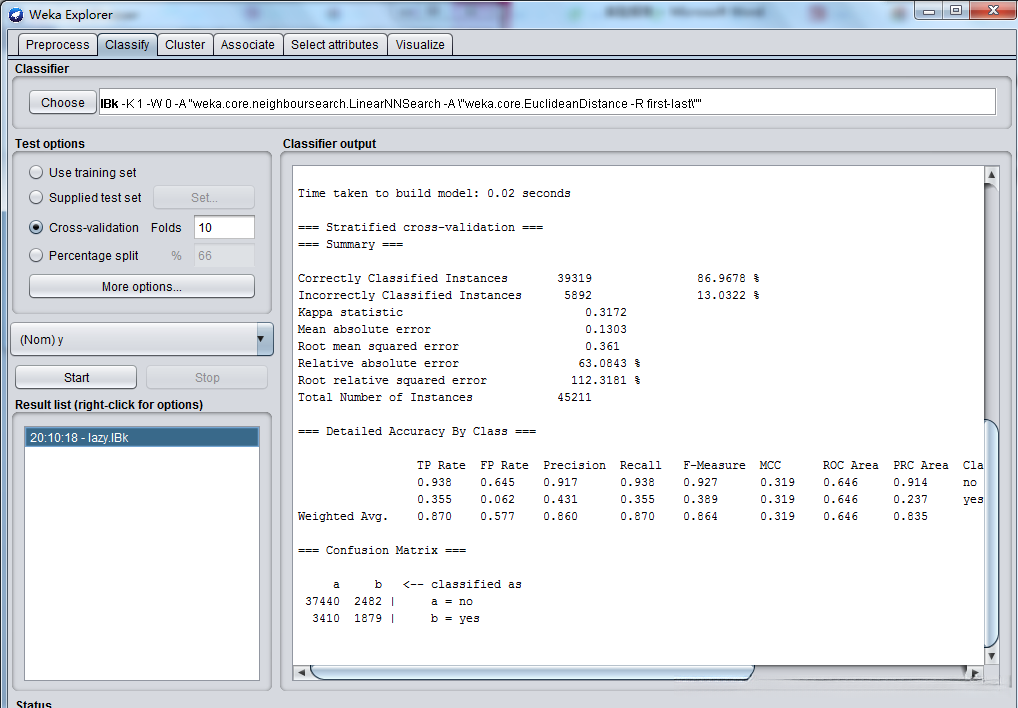This screenshot has width=1018, height=708.
Task: Select the Supplied test set option
Action: [36, 197]
